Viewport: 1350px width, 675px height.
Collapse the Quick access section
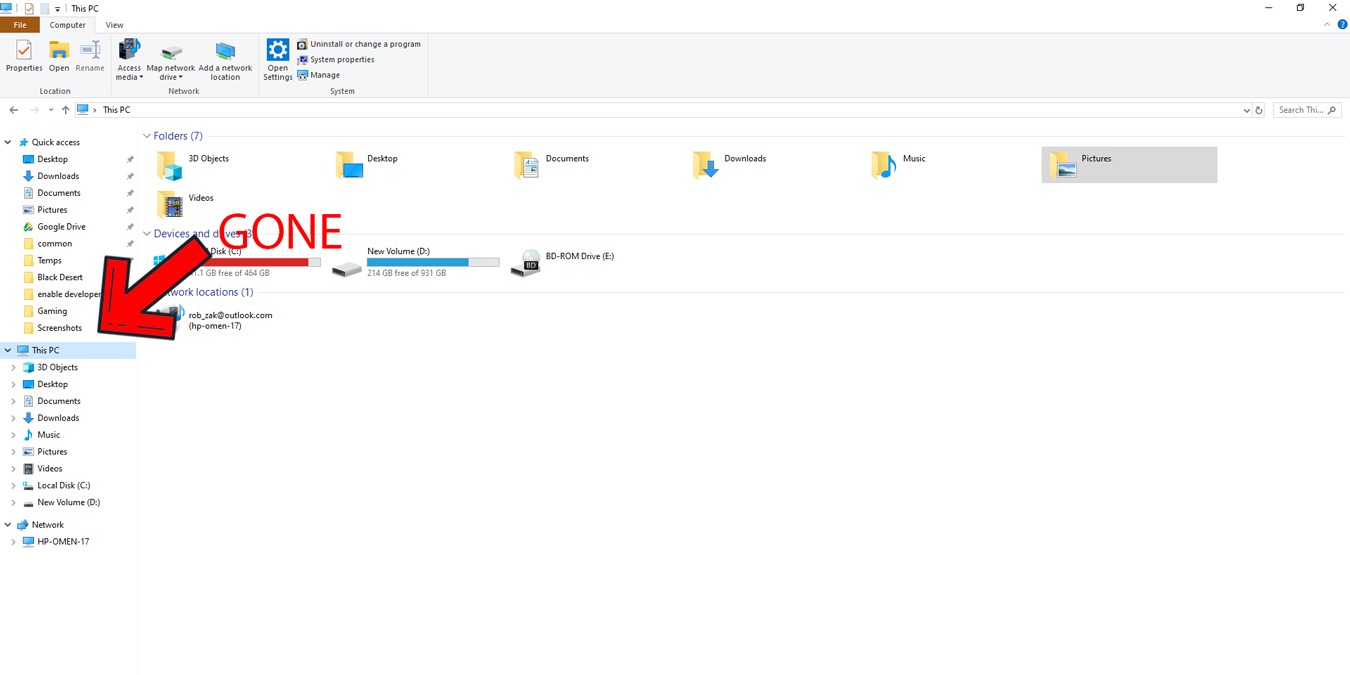pos(8,141)
